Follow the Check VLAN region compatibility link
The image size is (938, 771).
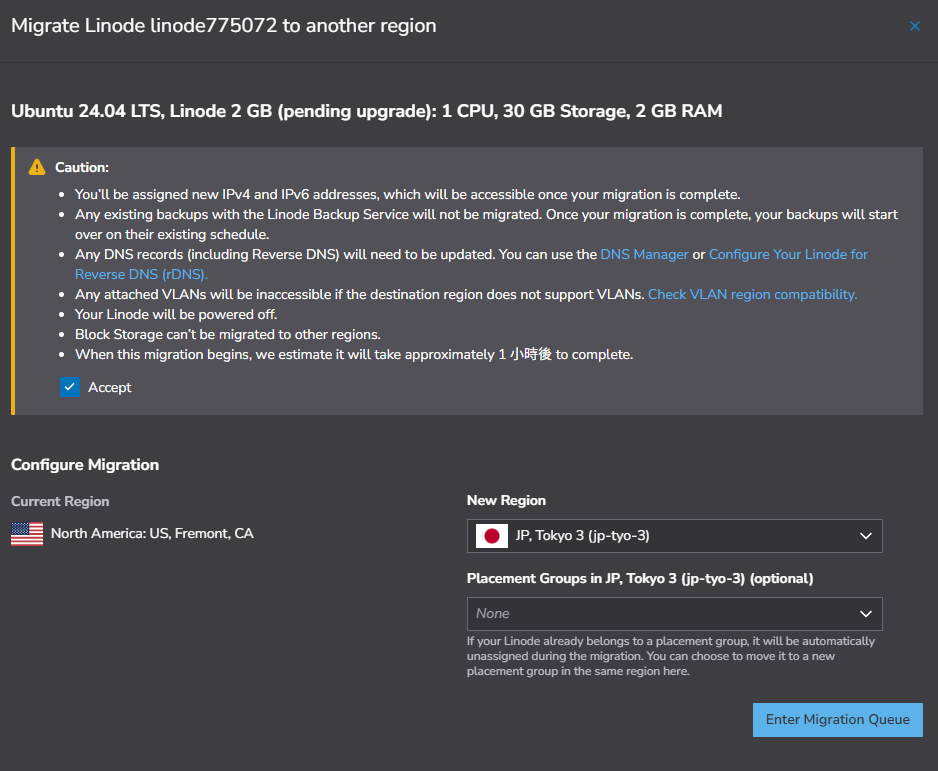pyautogui.click(x=752, y=293)
